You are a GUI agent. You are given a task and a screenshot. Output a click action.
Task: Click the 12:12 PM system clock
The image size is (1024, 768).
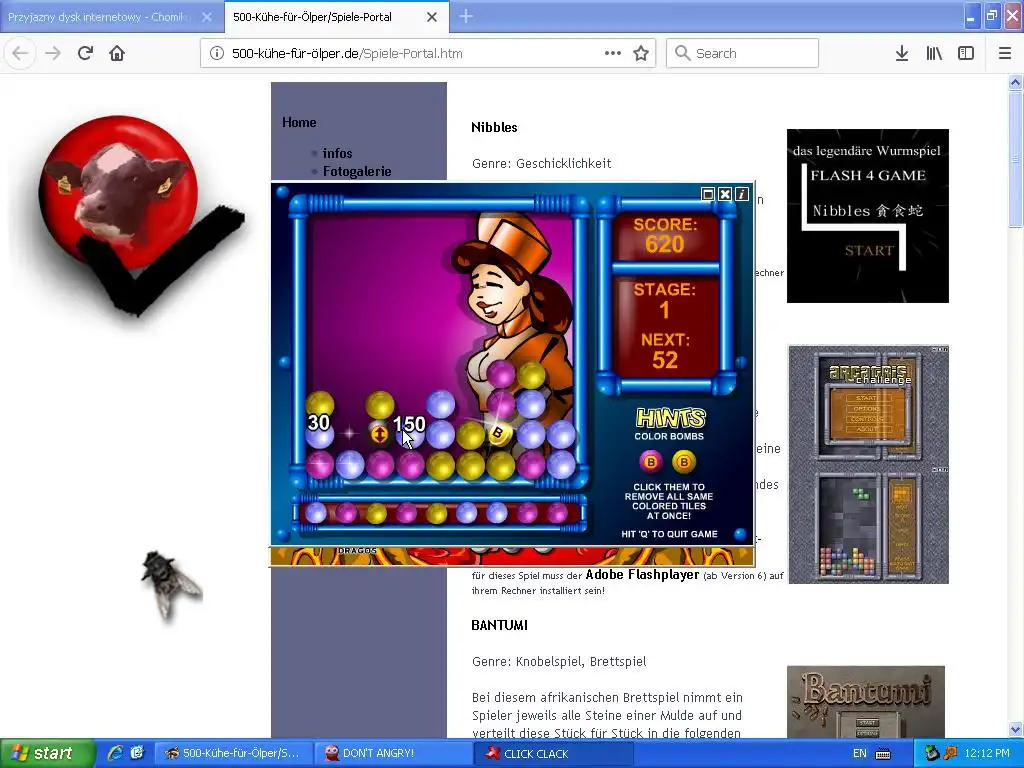point(987,753)
